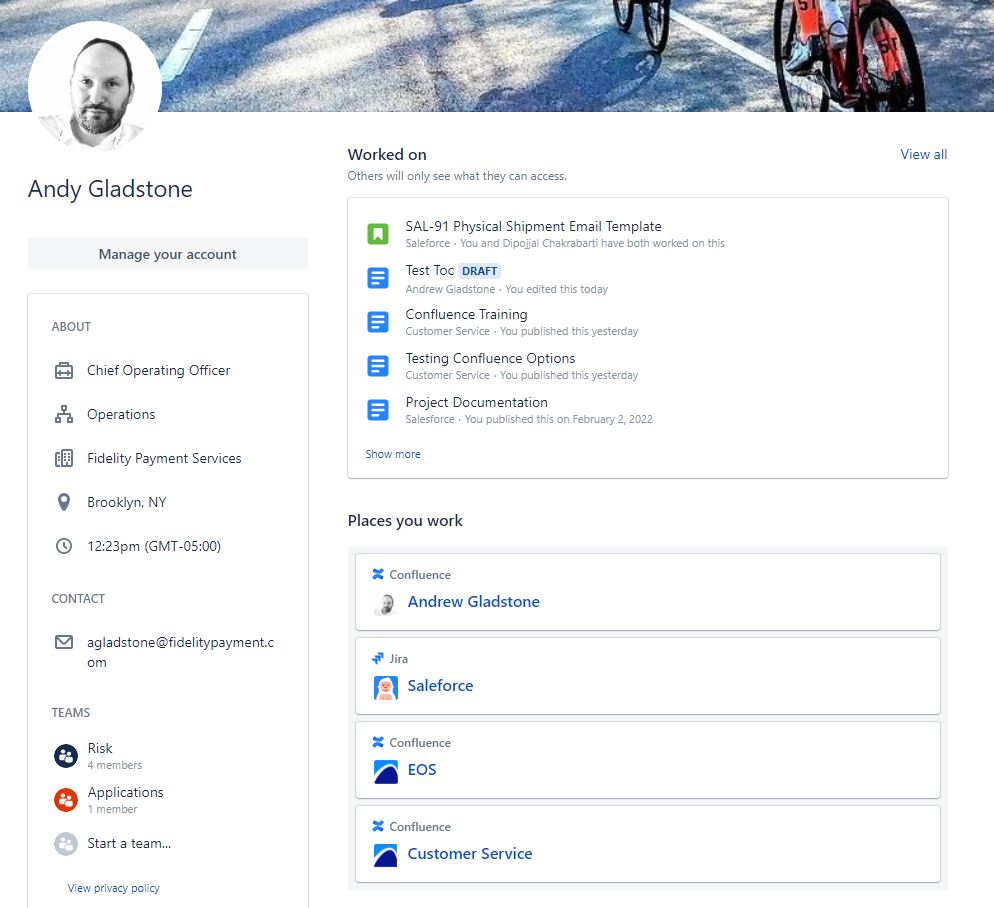Click the Start a team plus icon

click(65, 844)
